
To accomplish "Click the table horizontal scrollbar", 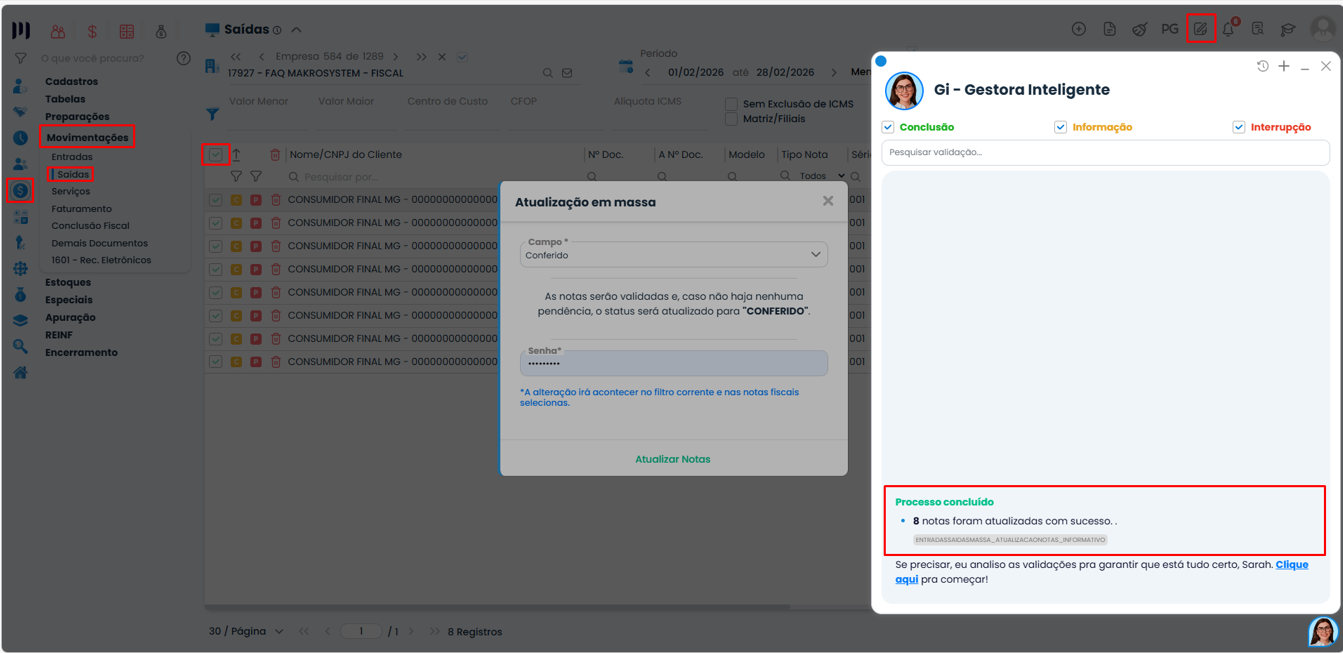I will [x=497, y=607].
